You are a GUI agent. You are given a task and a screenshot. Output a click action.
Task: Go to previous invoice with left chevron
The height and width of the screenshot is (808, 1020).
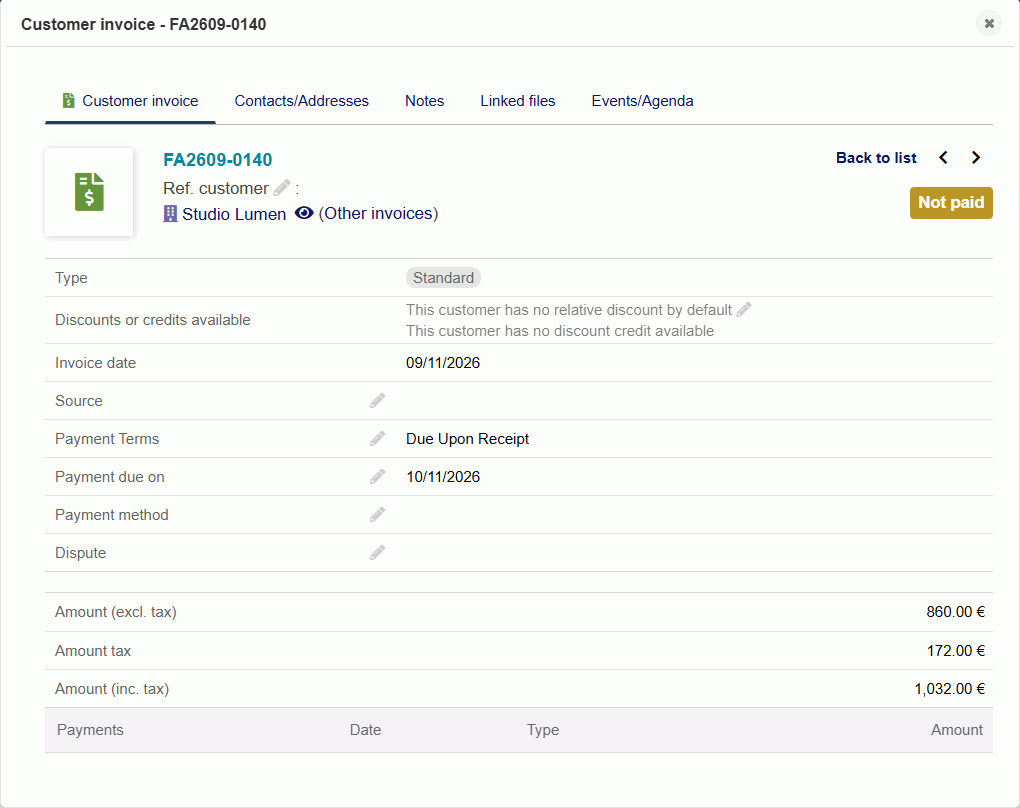(943, 157)
